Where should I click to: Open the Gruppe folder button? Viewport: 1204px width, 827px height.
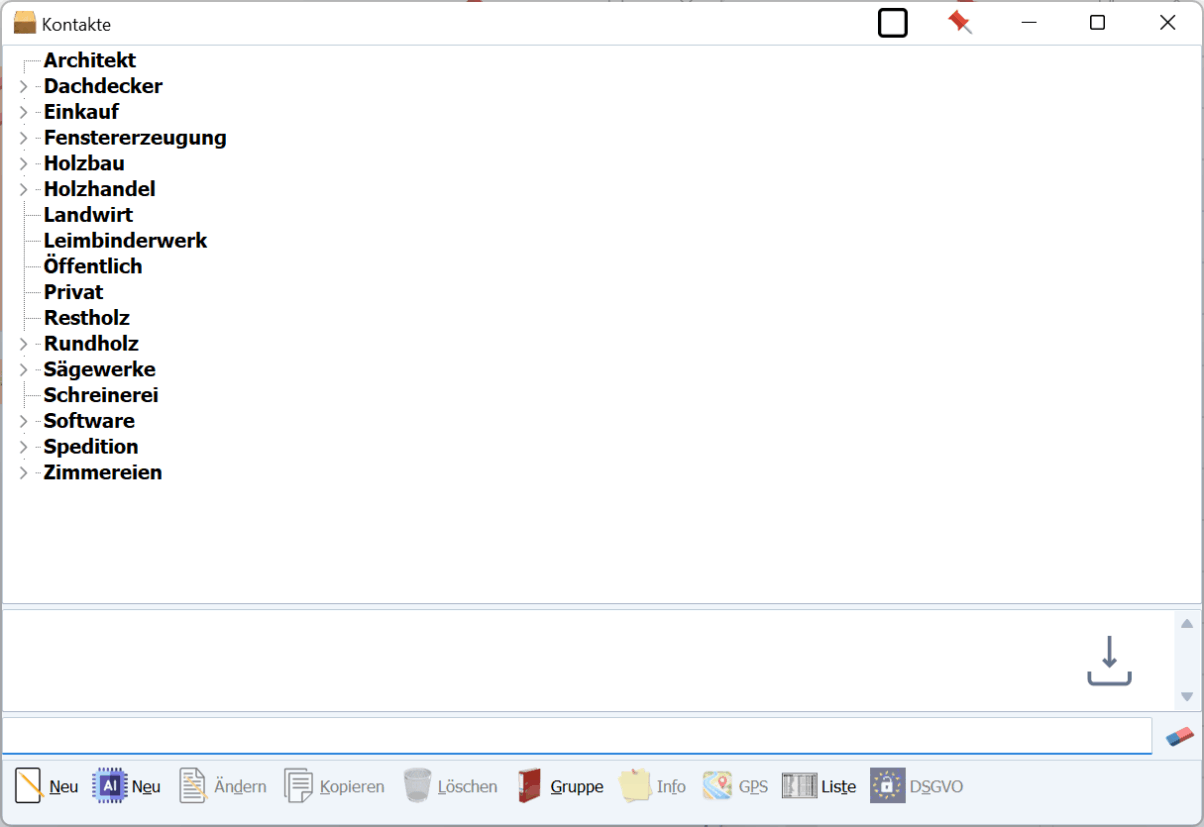click(560, 786)
